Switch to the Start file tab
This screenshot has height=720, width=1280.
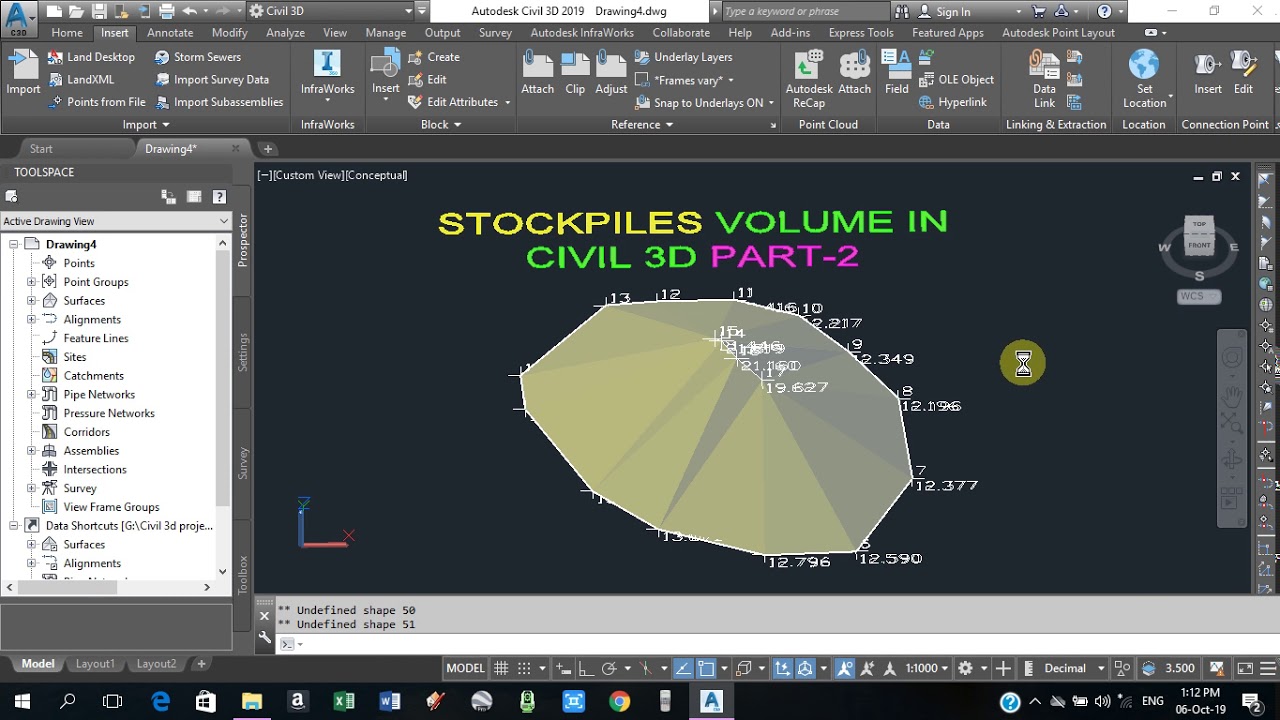point(41,149)
